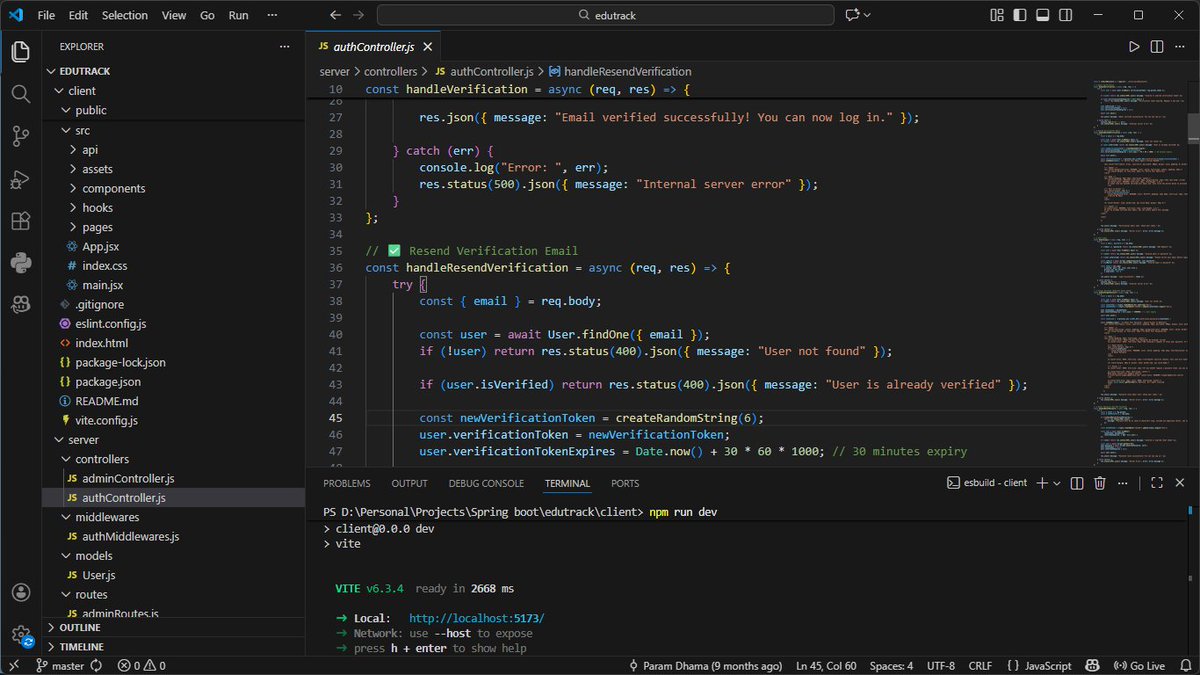This screenshot has width=1200, height=675.
Task: Switch to the PORTS tab
Action: pos(625,483)
